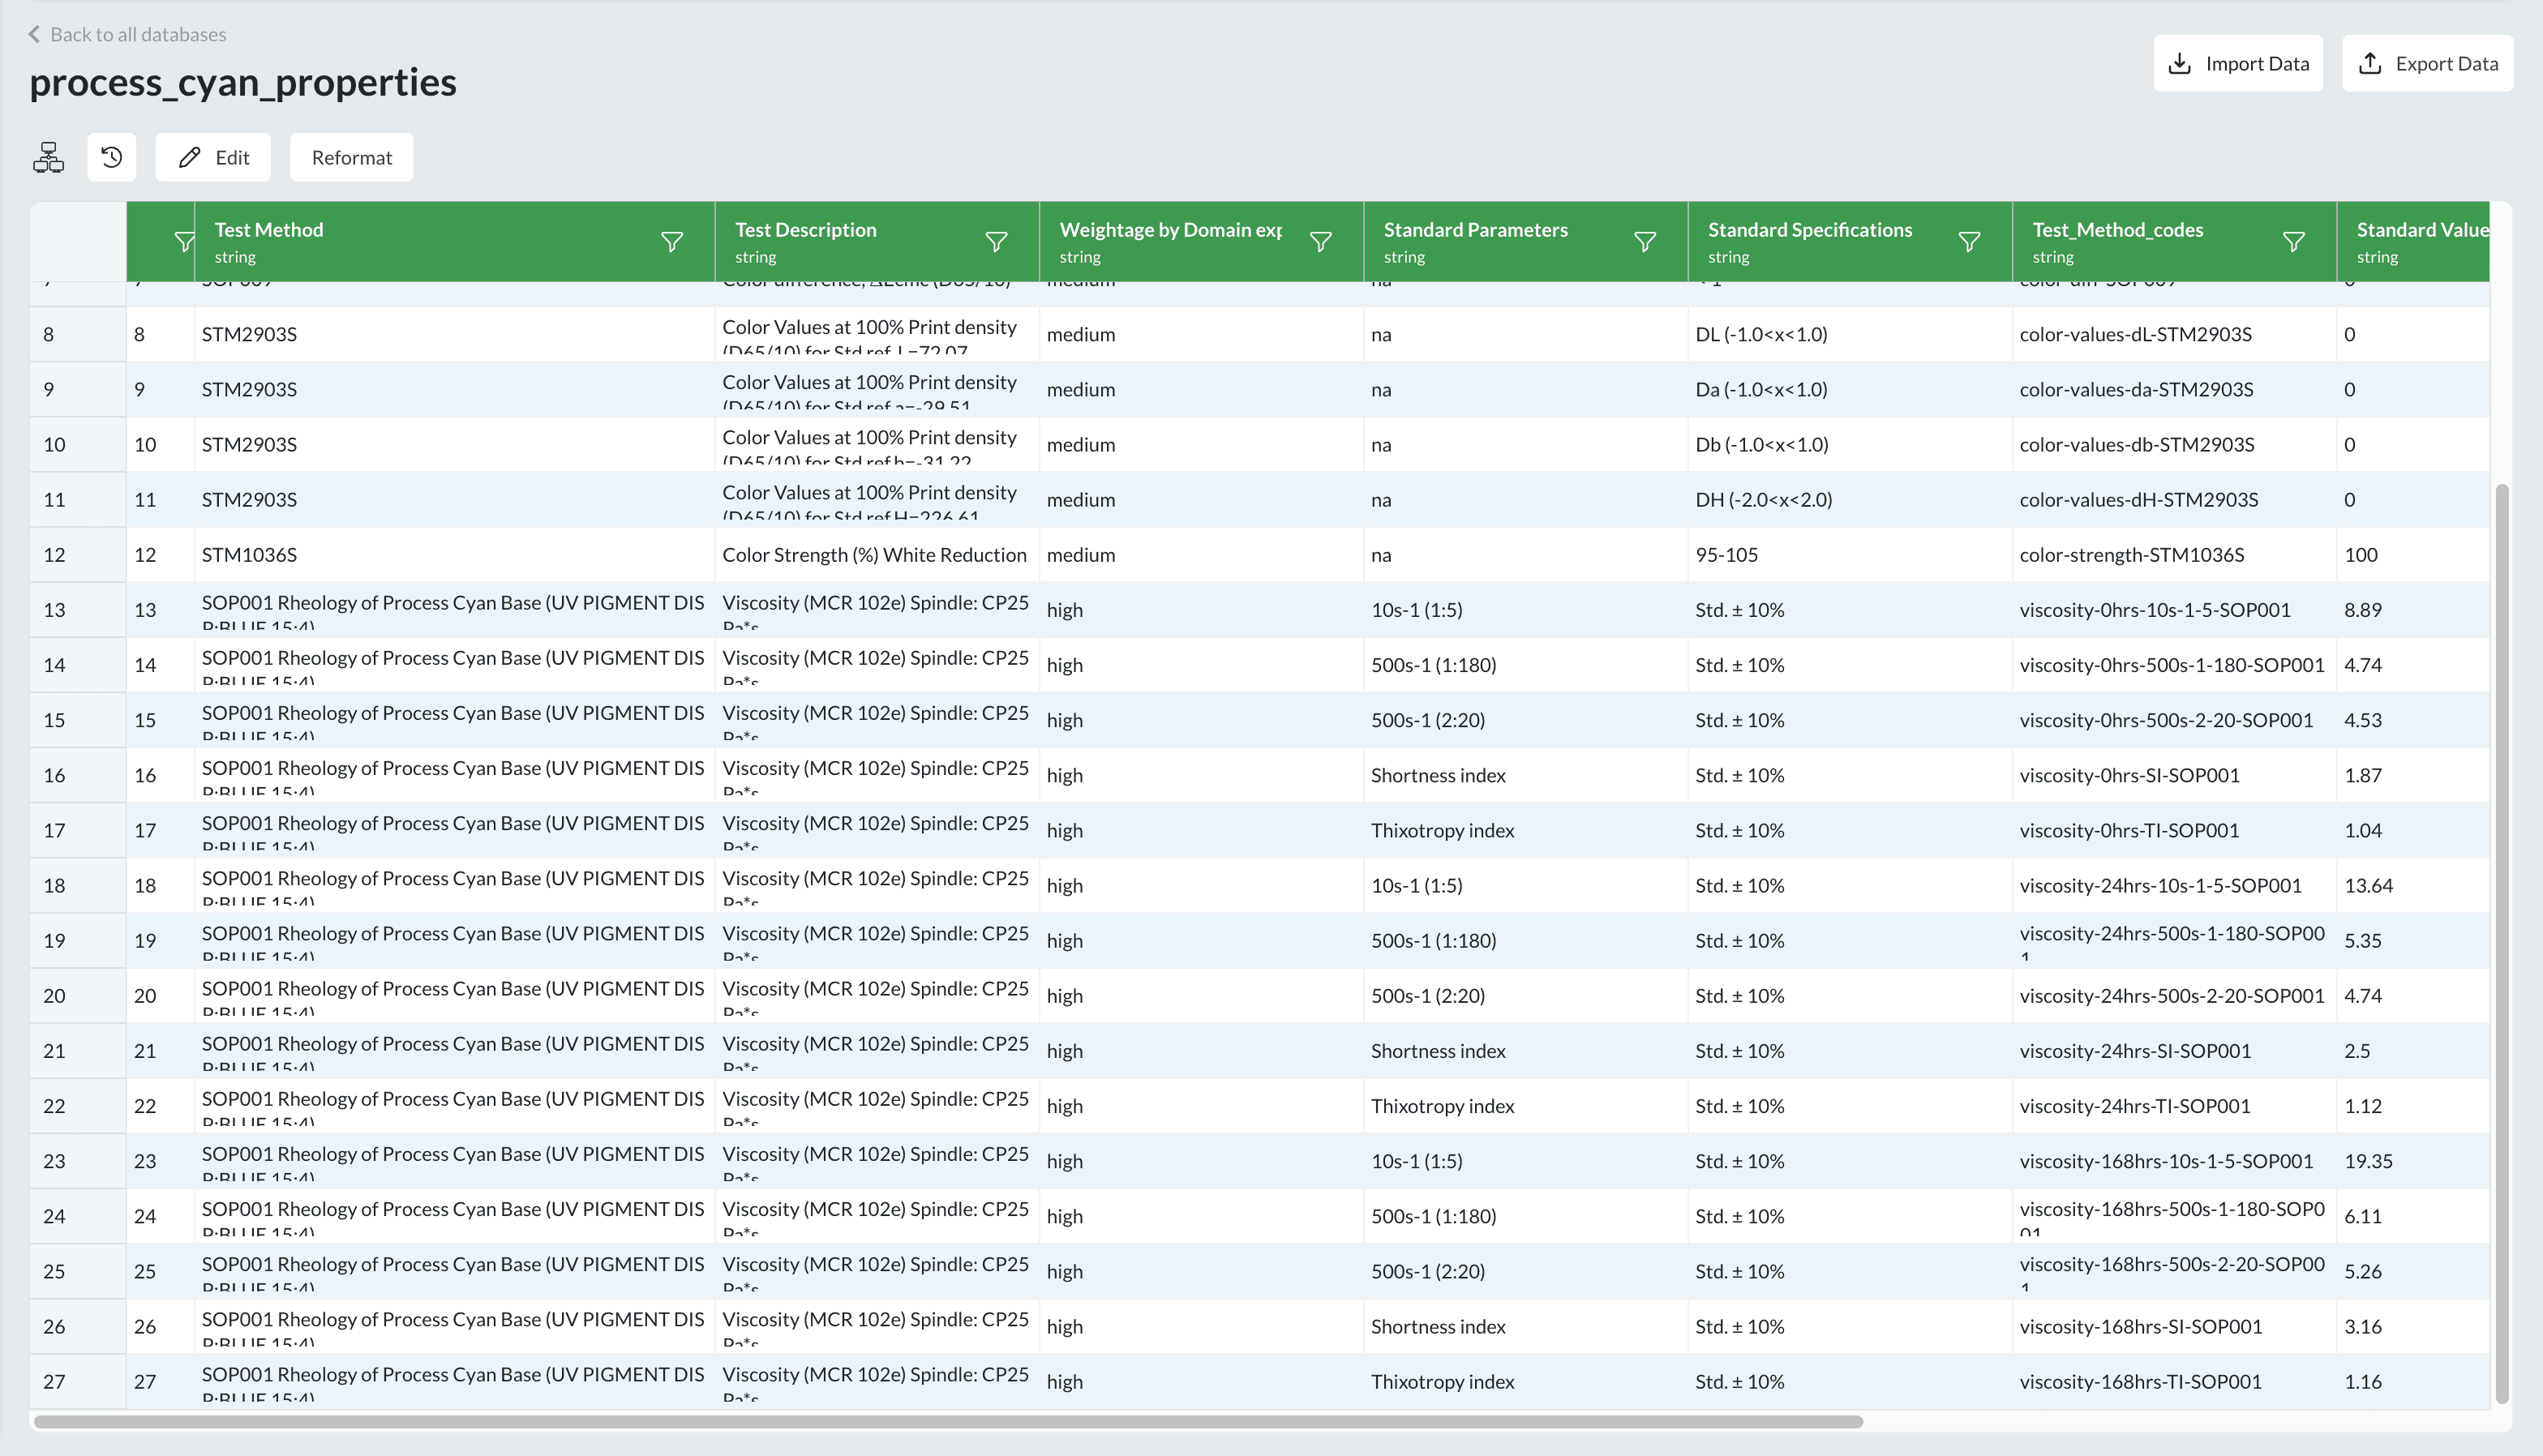Screen dimensions: 2543x1456
Task: Click Import Data button
Action: click(x=2237, y=64)
